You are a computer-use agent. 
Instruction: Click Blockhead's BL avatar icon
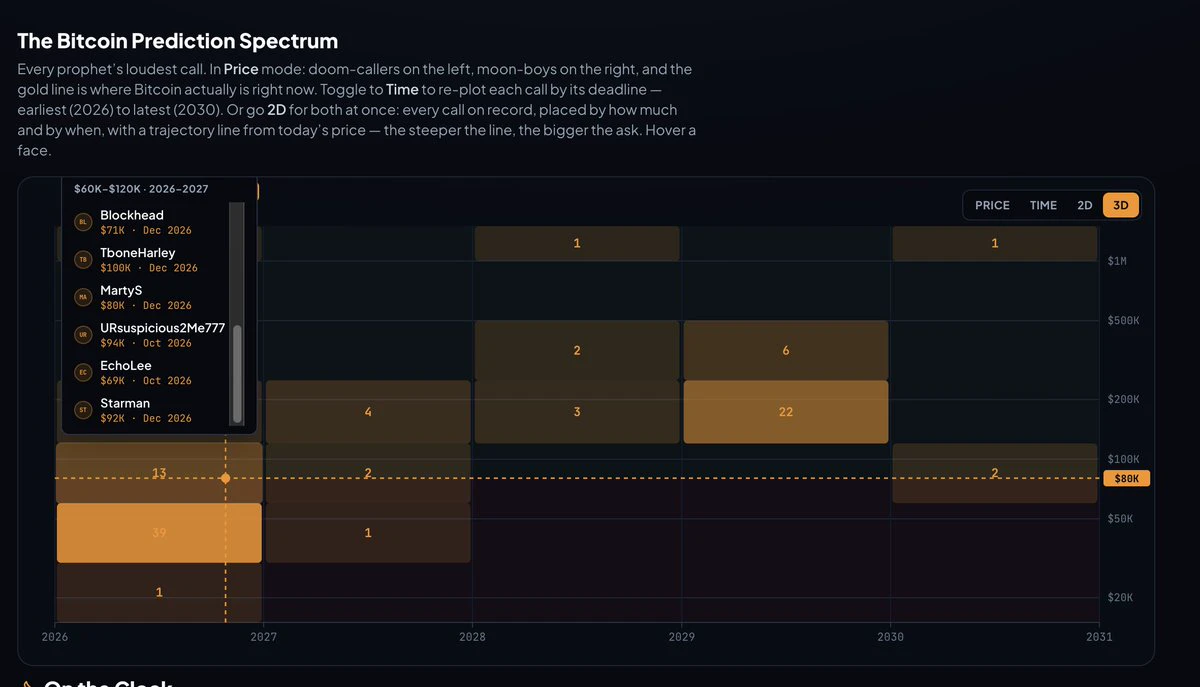84,222
